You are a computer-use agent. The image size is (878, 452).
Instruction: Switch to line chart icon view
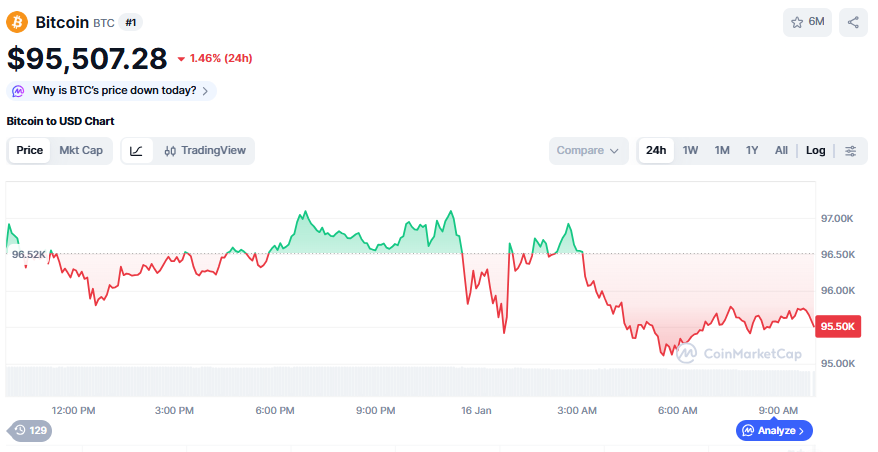tap(136, 151)
